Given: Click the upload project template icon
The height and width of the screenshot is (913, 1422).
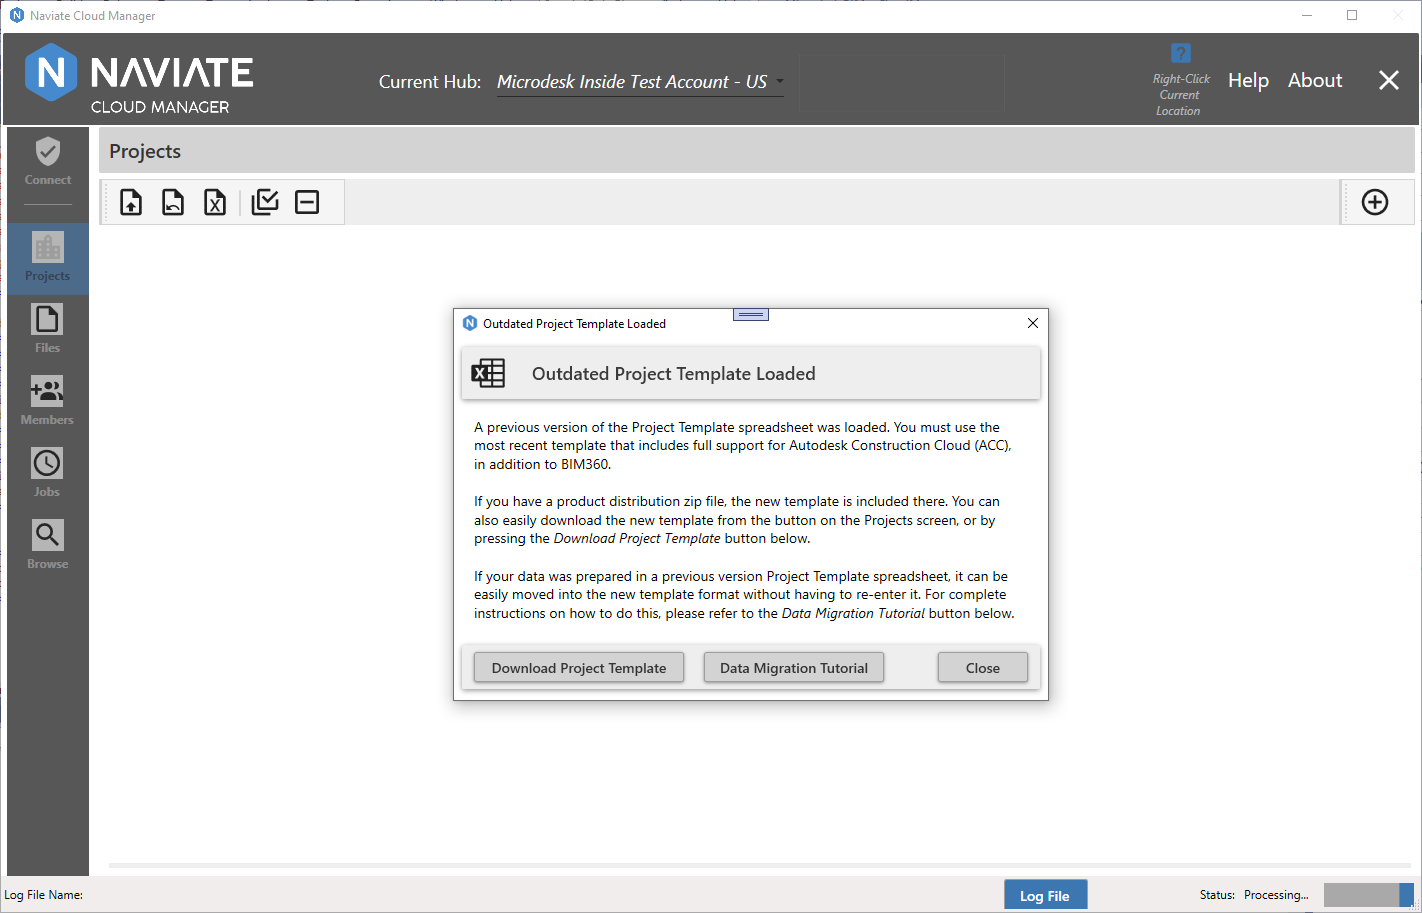Looking at the screenshot, I should (x=131, y=202).
